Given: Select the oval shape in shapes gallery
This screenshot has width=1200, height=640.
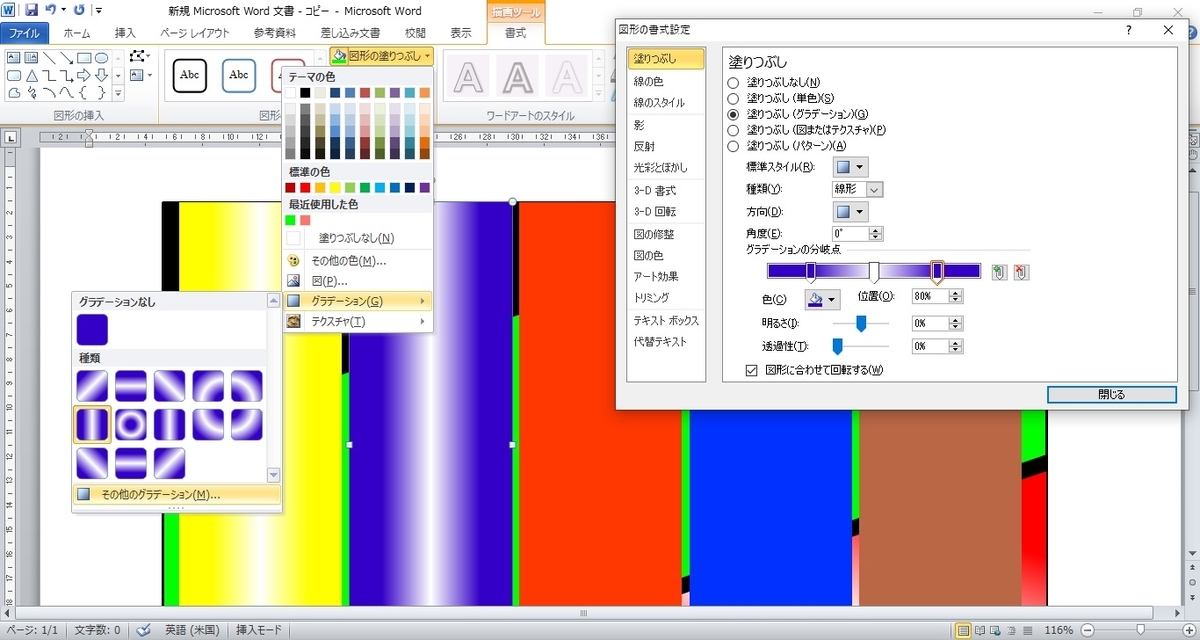Looking at the screenshot, I should 103,58.
